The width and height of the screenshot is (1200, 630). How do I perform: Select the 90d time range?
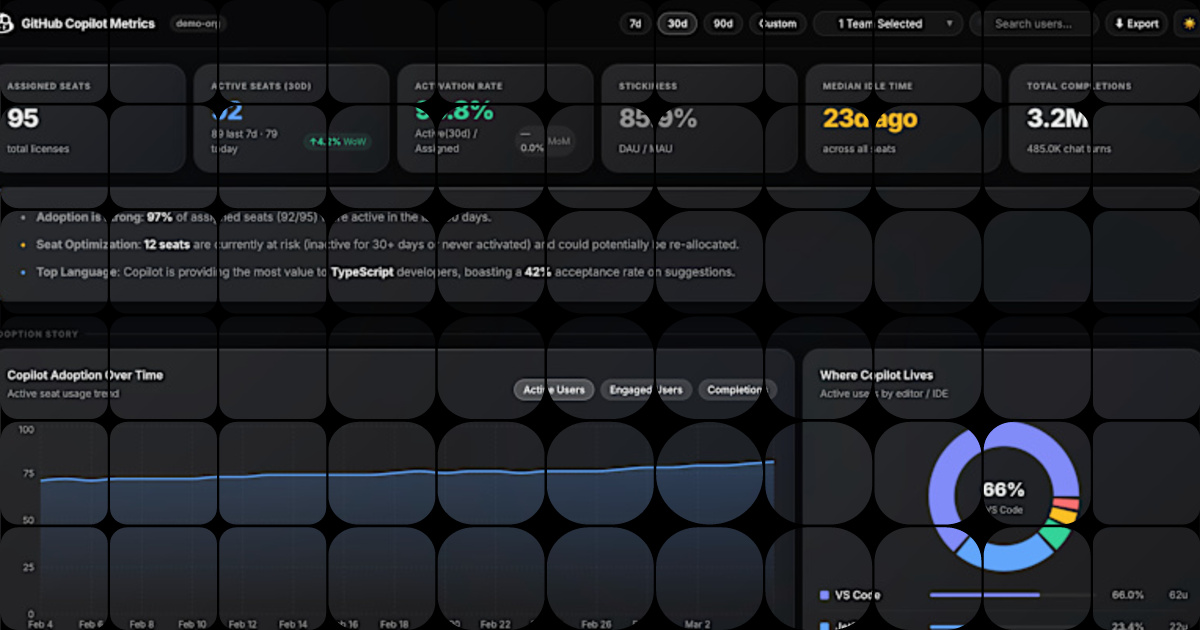pyautogui.click(x=723, y=23)
